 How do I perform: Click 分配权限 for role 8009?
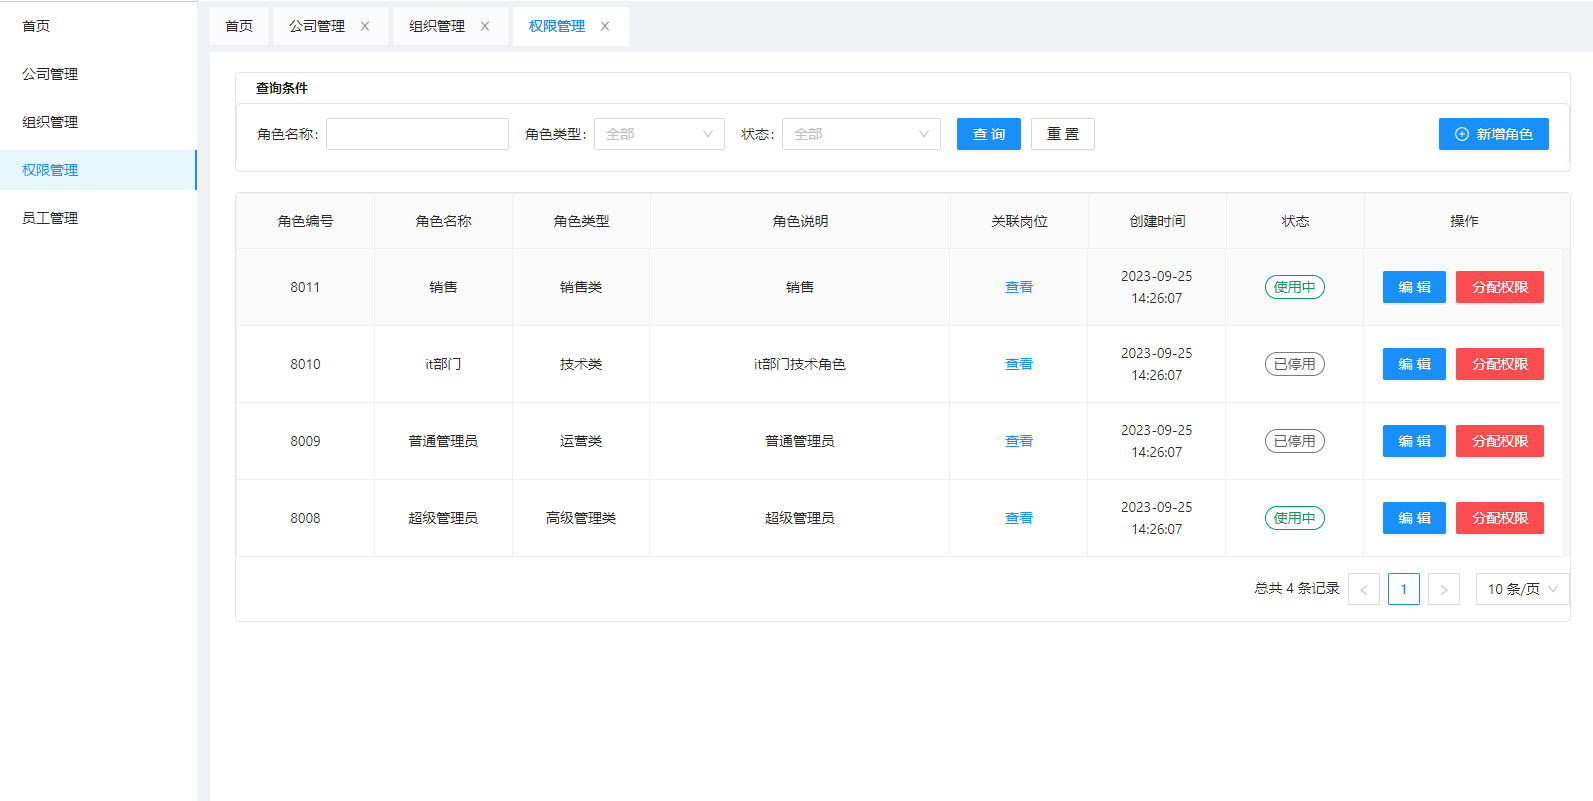pos(1500,441)
